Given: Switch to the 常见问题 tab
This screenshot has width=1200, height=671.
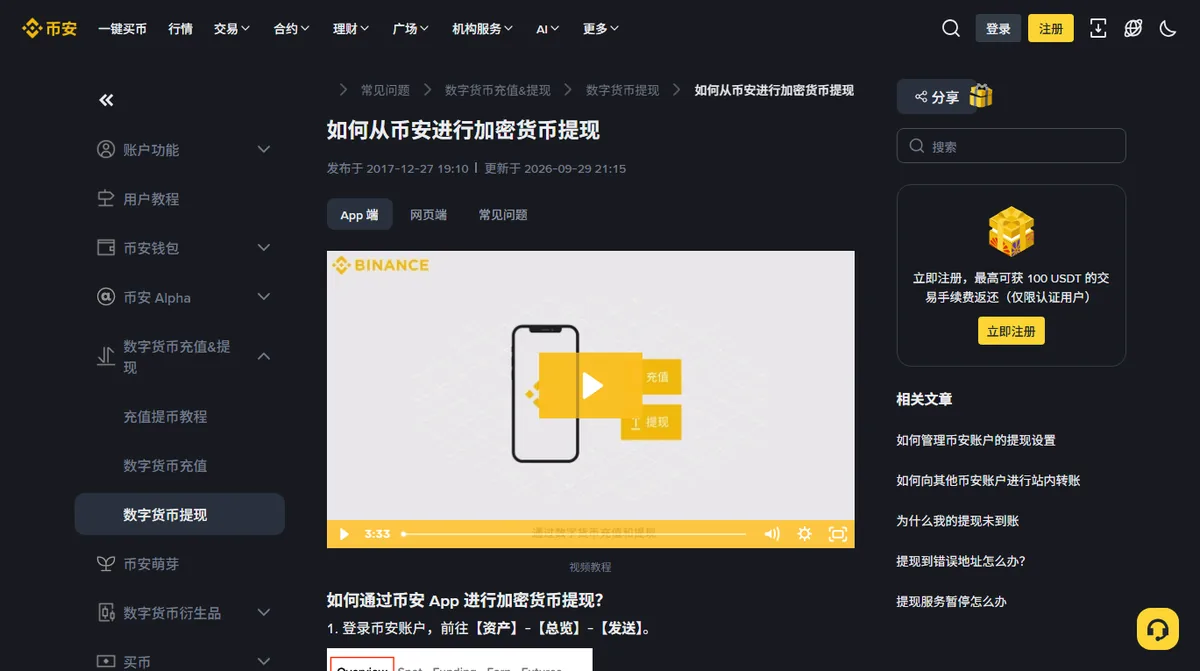Looking at the screenshot, I should pos(503,215).
